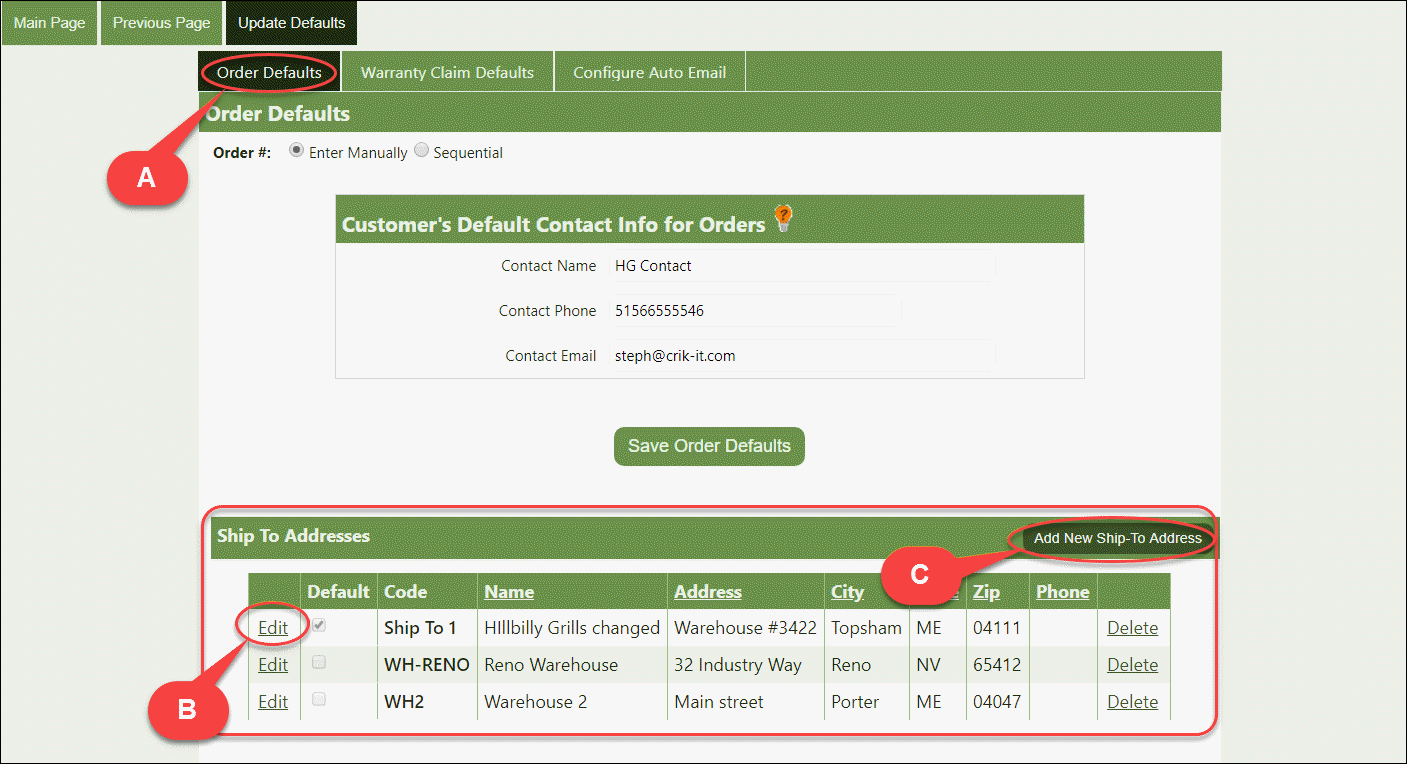Click Add New Ship-To Address button
Image resolution: width=1407 pixels, height=764 pixels.
[1117, 538]
